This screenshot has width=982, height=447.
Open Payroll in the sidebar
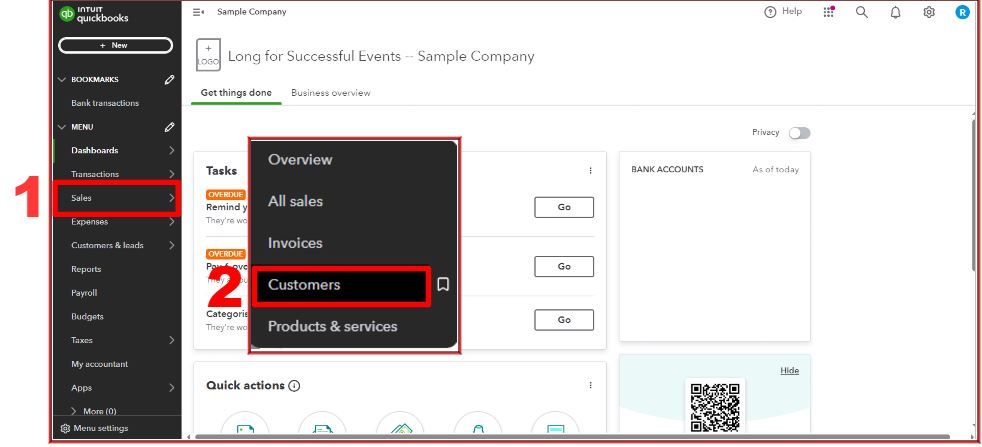point(84,293)
